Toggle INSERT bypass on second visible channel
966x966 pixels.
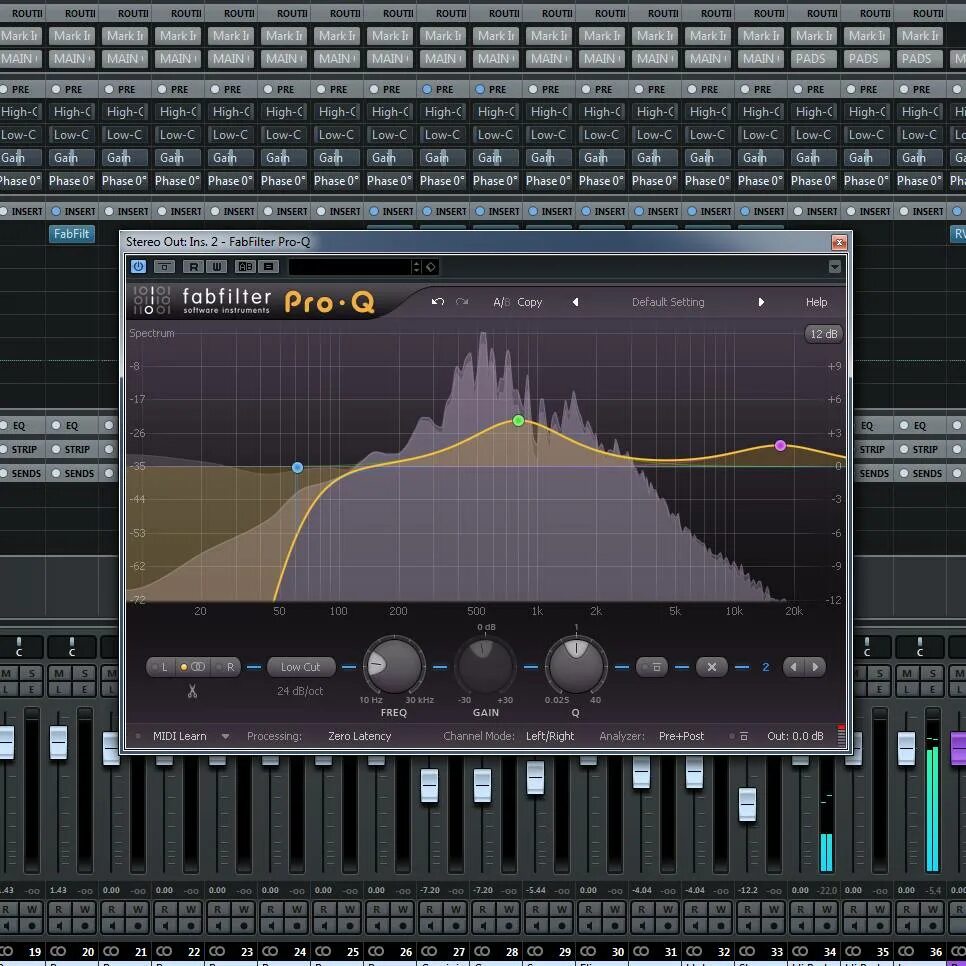[x=57, y=211]
